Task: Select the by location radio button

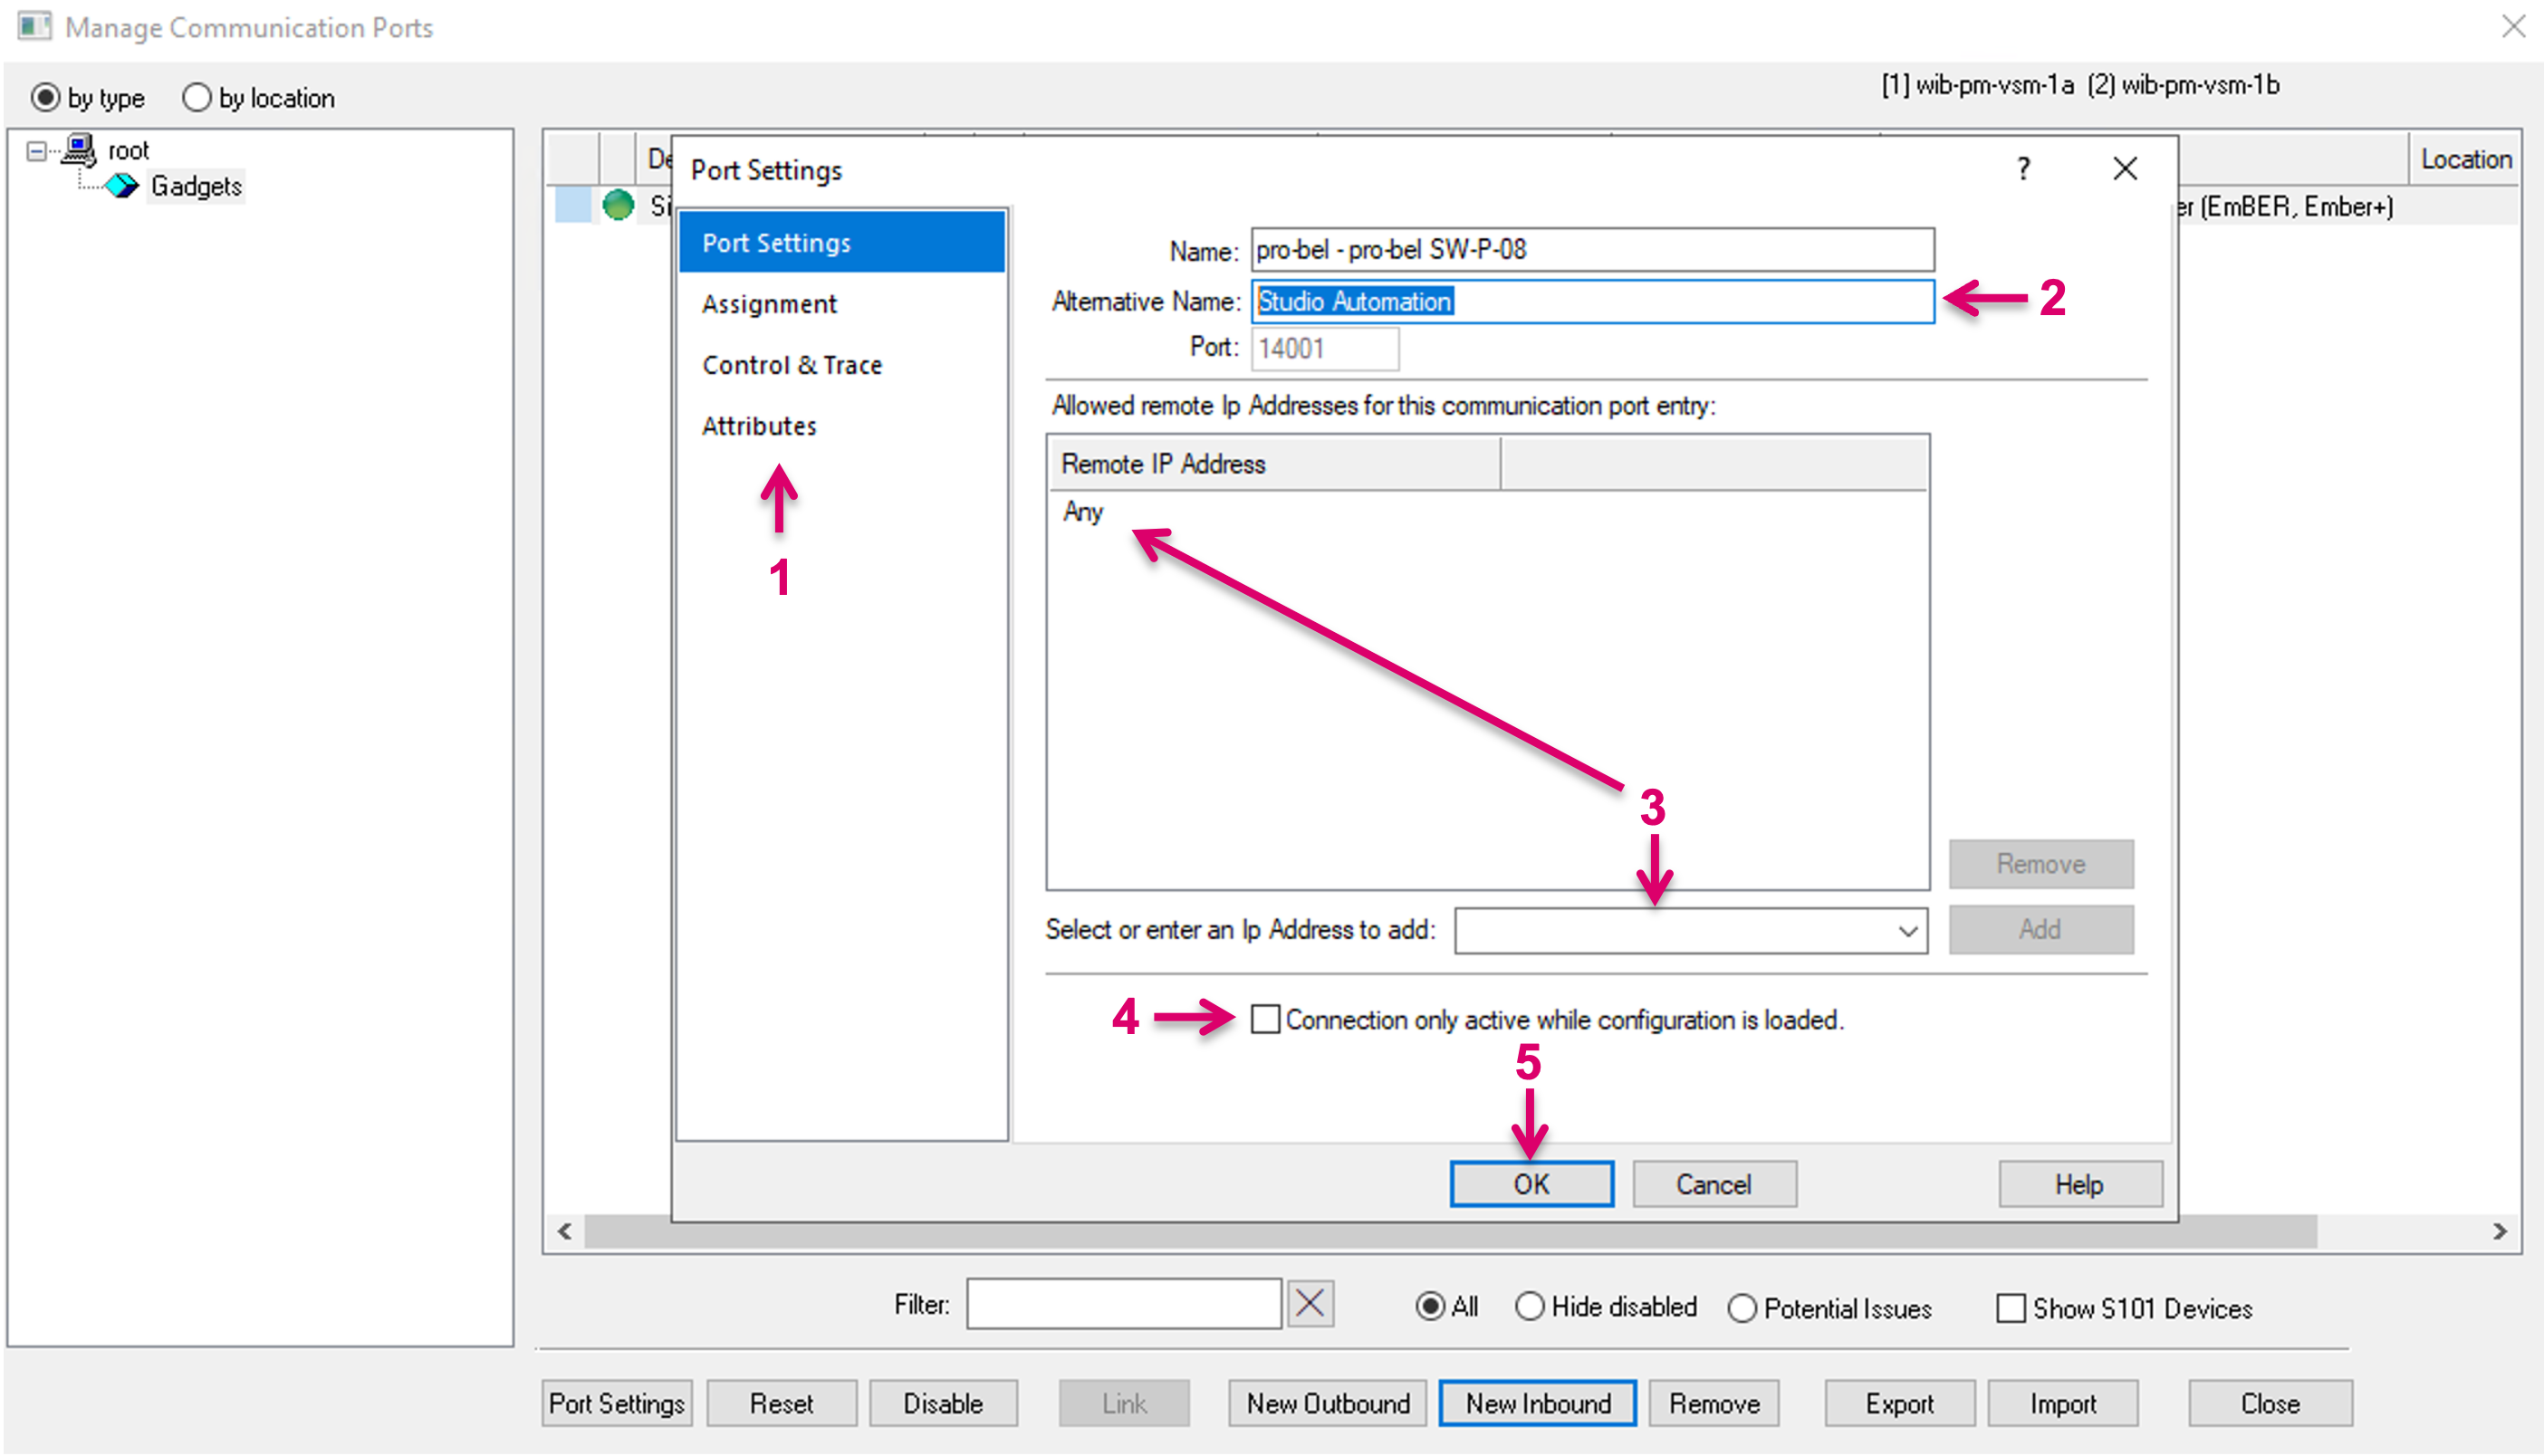Action: click(x=197, y=98)
